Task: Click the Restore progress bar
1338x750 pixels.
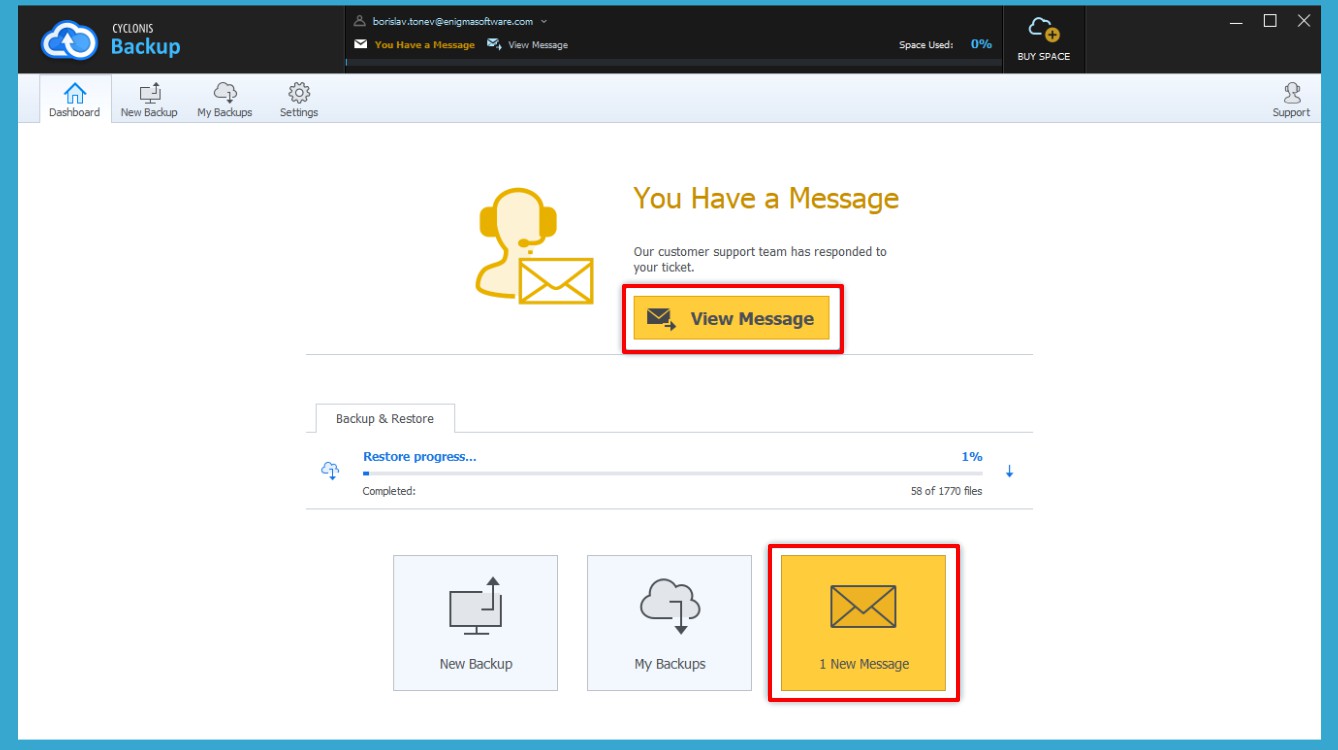Action: click(x=672, y=473)
